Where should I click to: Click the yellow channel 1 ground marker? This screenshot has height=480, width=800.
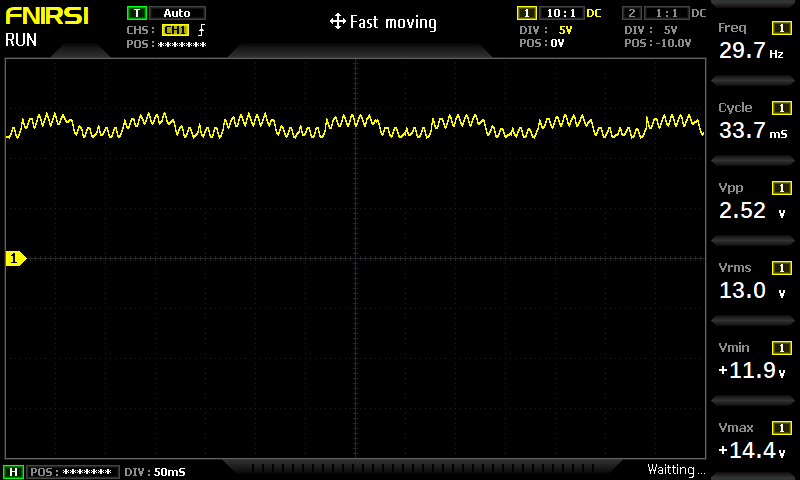[x=16, y=259]
